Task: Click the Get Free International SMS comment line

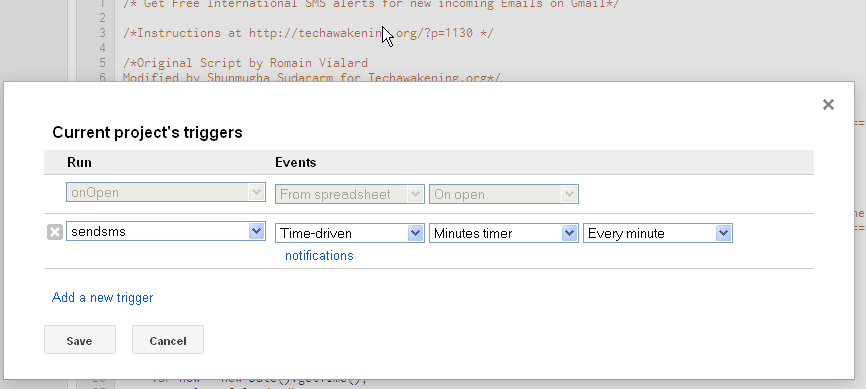Action: pyautogui.click(x=371, y=4)
